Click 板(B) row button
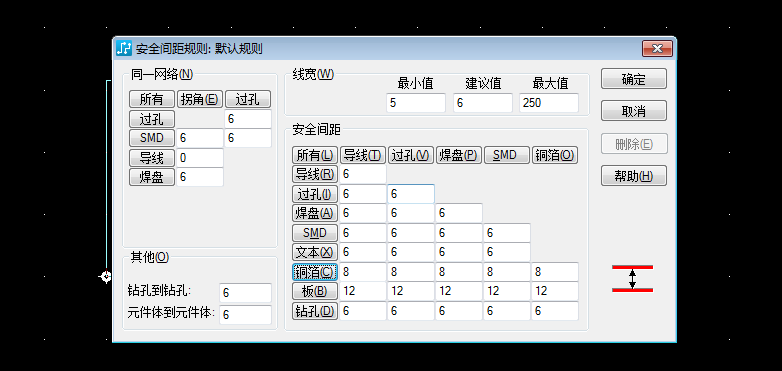 315,291
